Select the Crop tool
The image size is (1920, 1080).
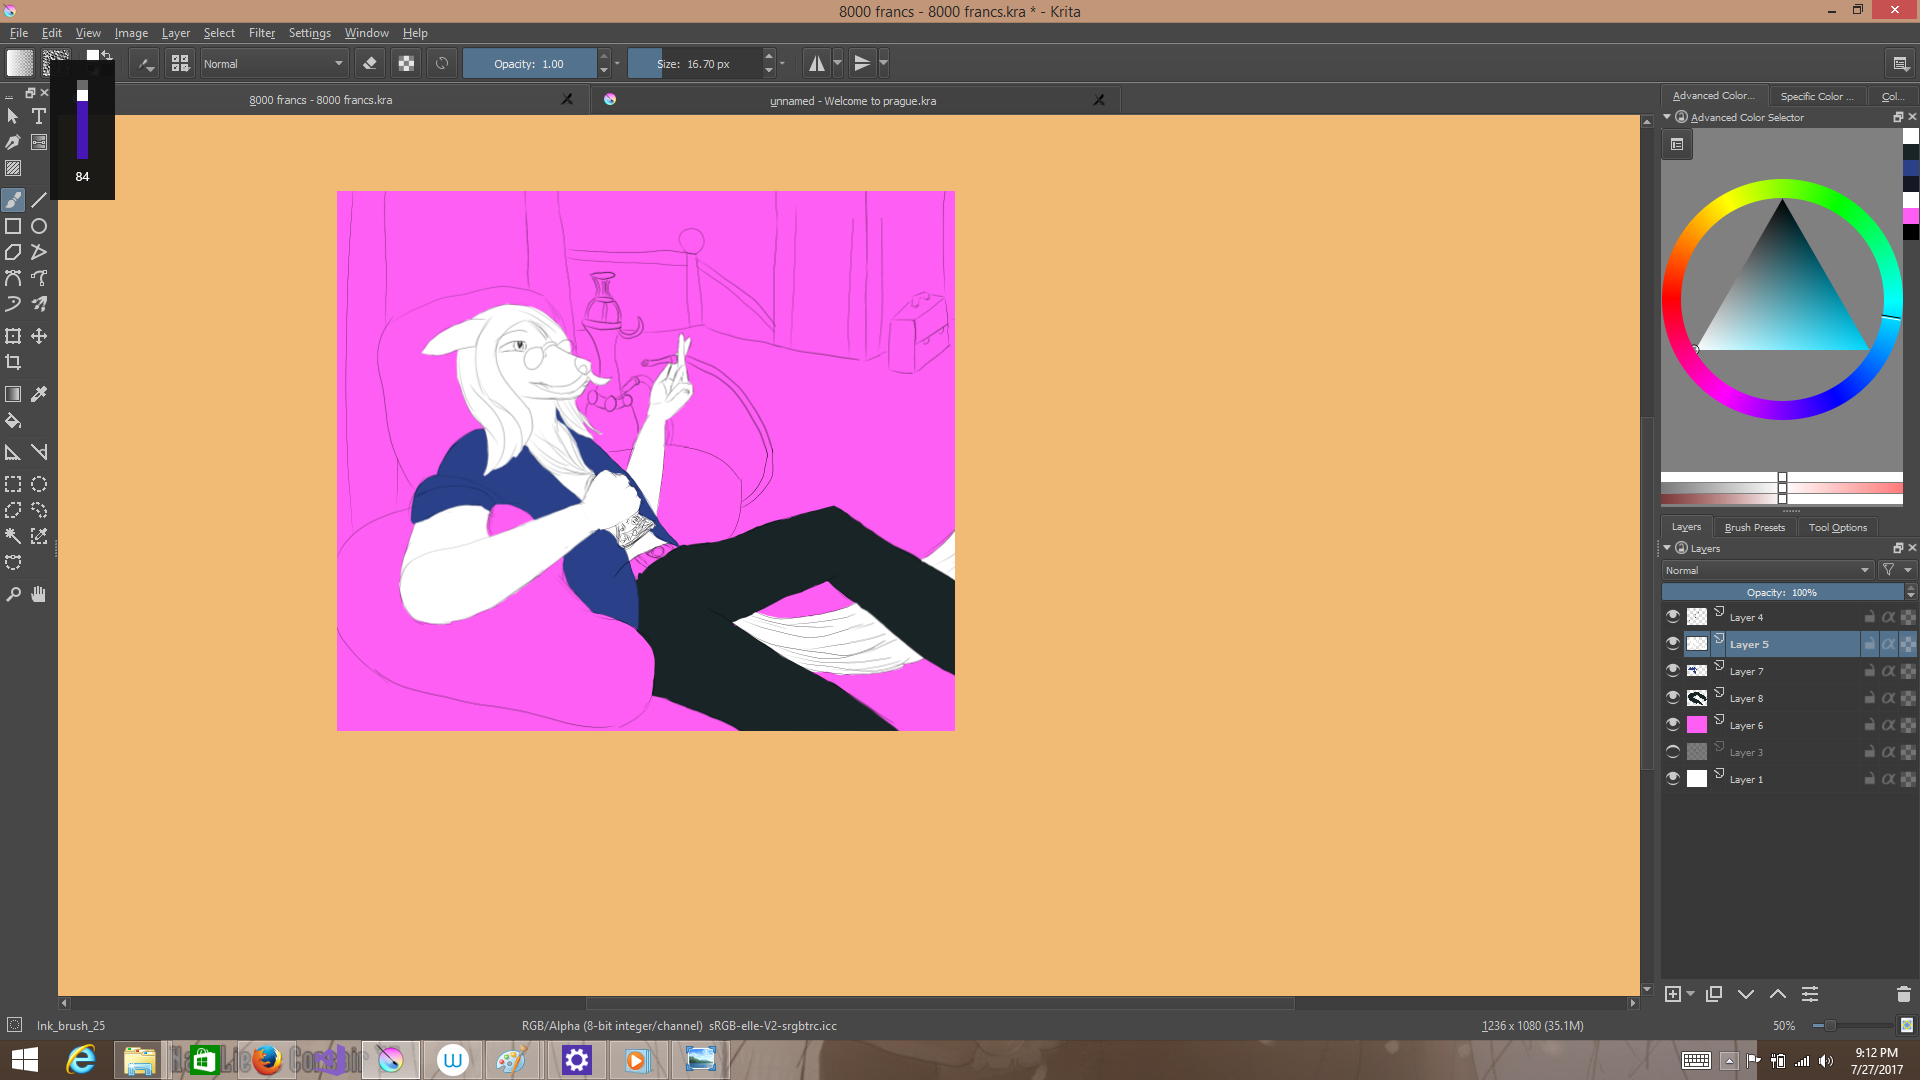coord(13,362)
